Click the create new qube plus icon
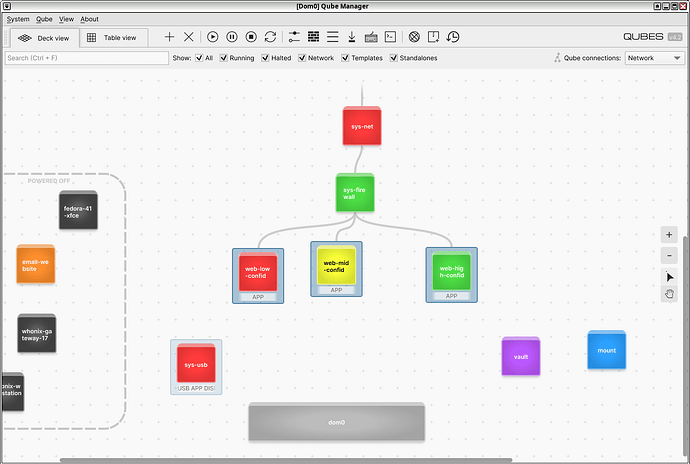Image resolution: width=690 pixels, height=464 pixels. point(169,37)
